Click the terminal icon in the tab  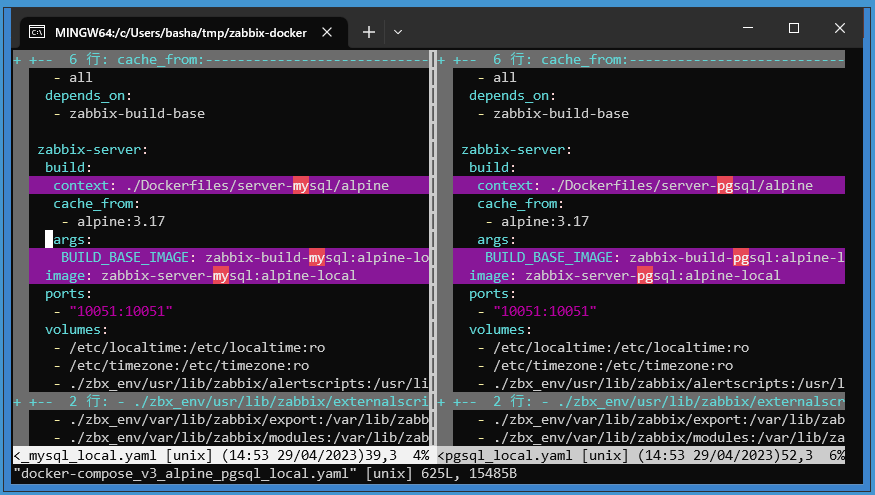37,32
